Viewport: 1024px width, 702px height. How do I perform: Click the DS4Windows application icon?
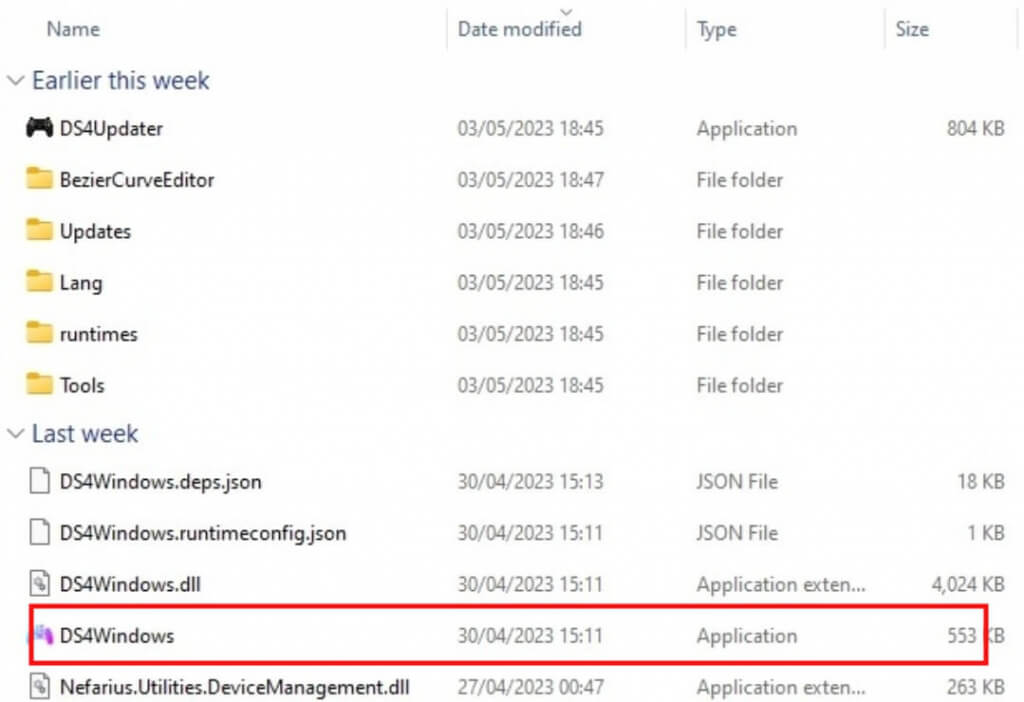tap(39, 636)
